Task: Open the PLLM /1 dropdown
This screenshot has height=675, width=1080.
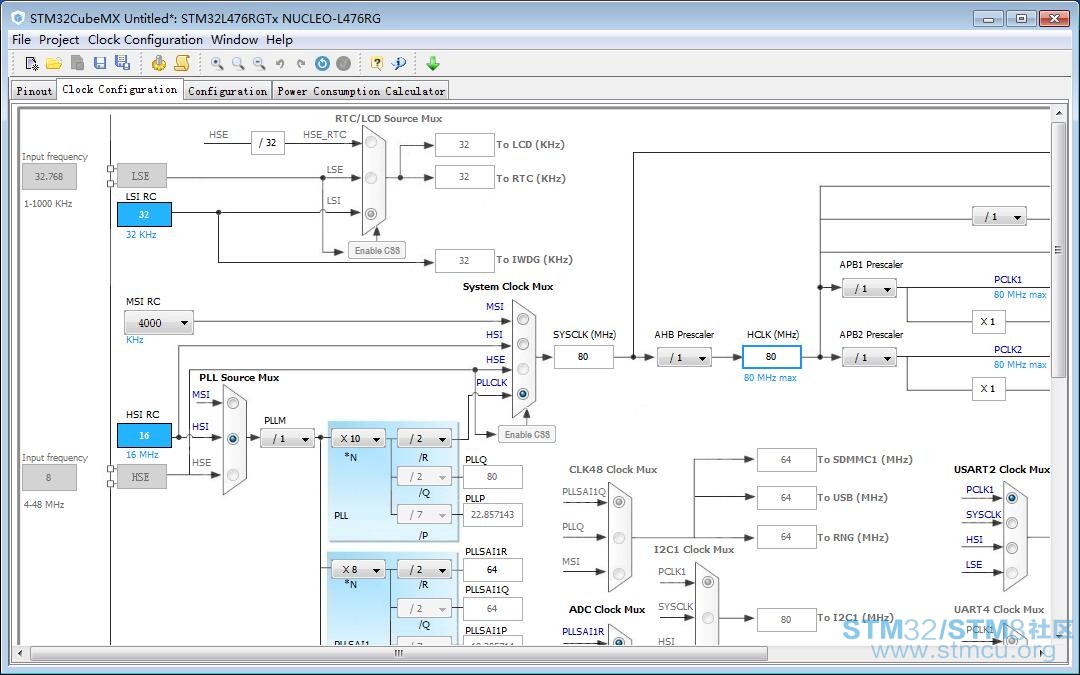Action: coord(287,438)
